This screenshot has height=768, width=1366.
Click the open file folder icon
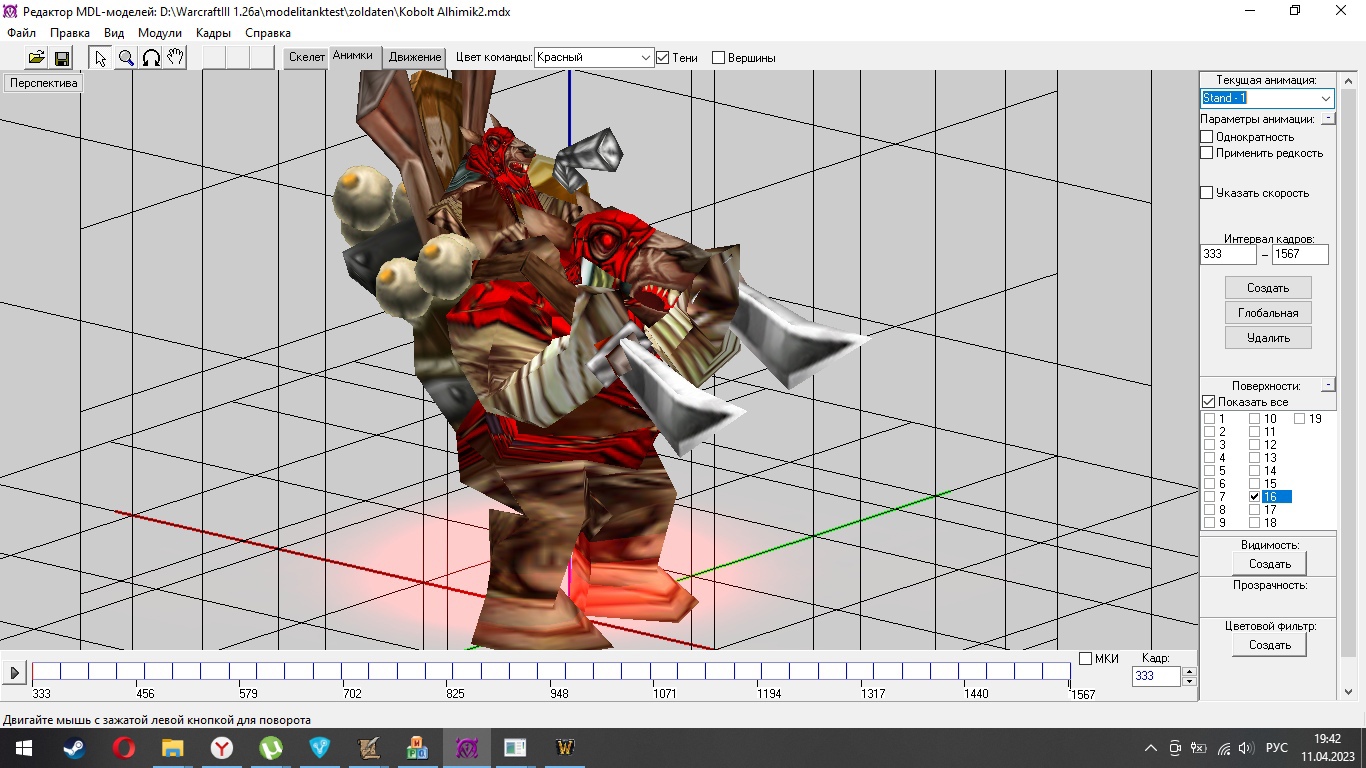[36, 58]
